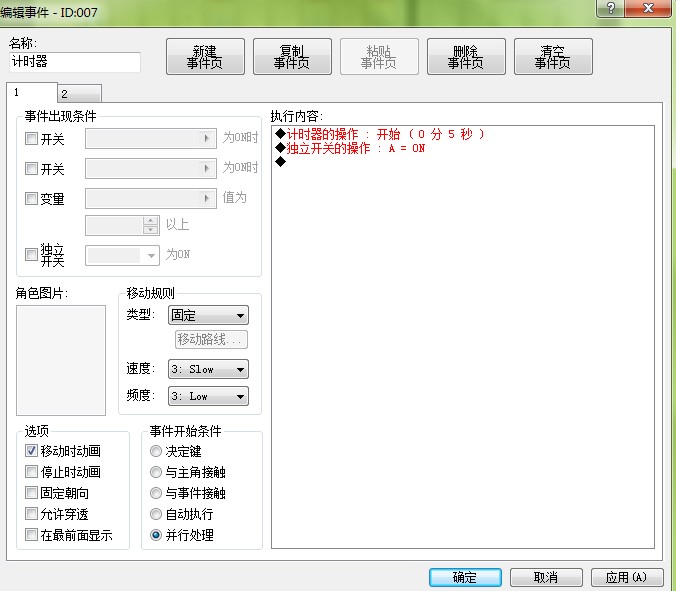Uncheck the 移动时动画 option

tap(31, 450)
